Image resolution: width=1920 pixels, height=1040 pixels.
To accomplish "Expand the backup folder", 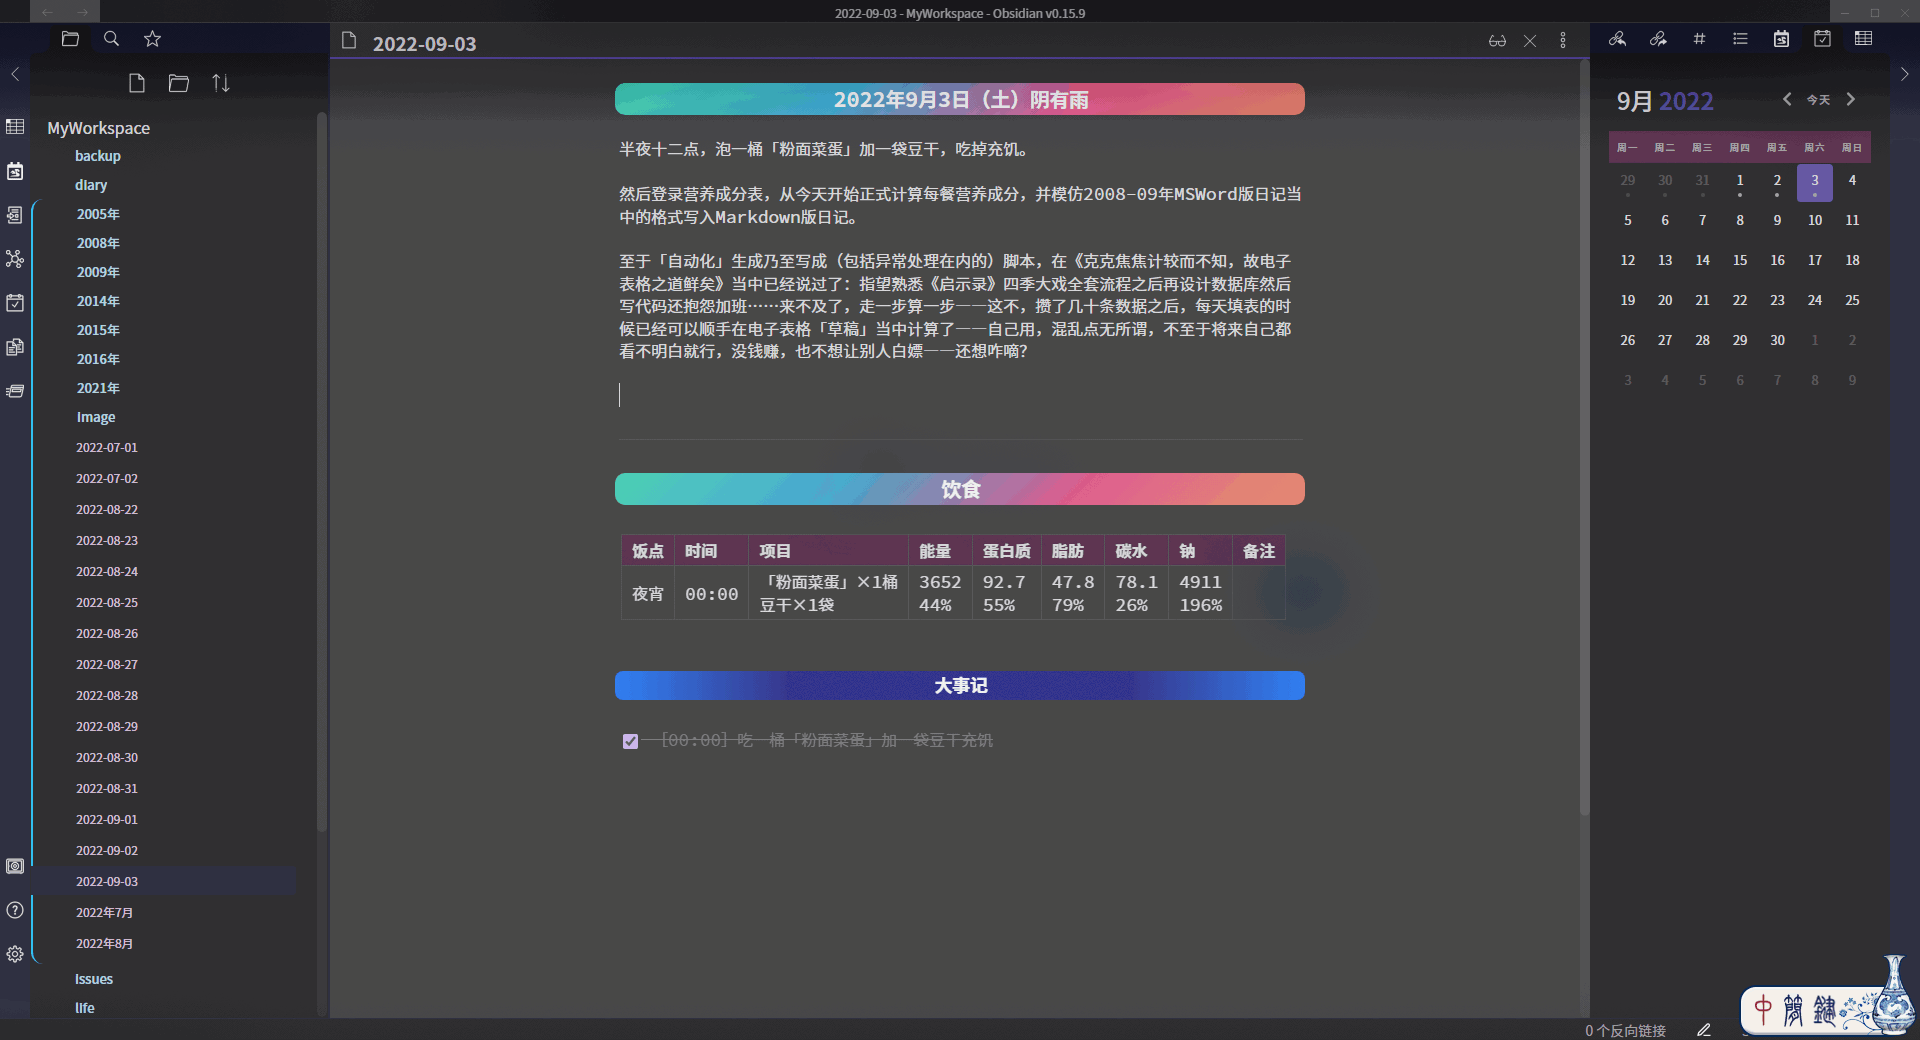I will tap(98, 156).
